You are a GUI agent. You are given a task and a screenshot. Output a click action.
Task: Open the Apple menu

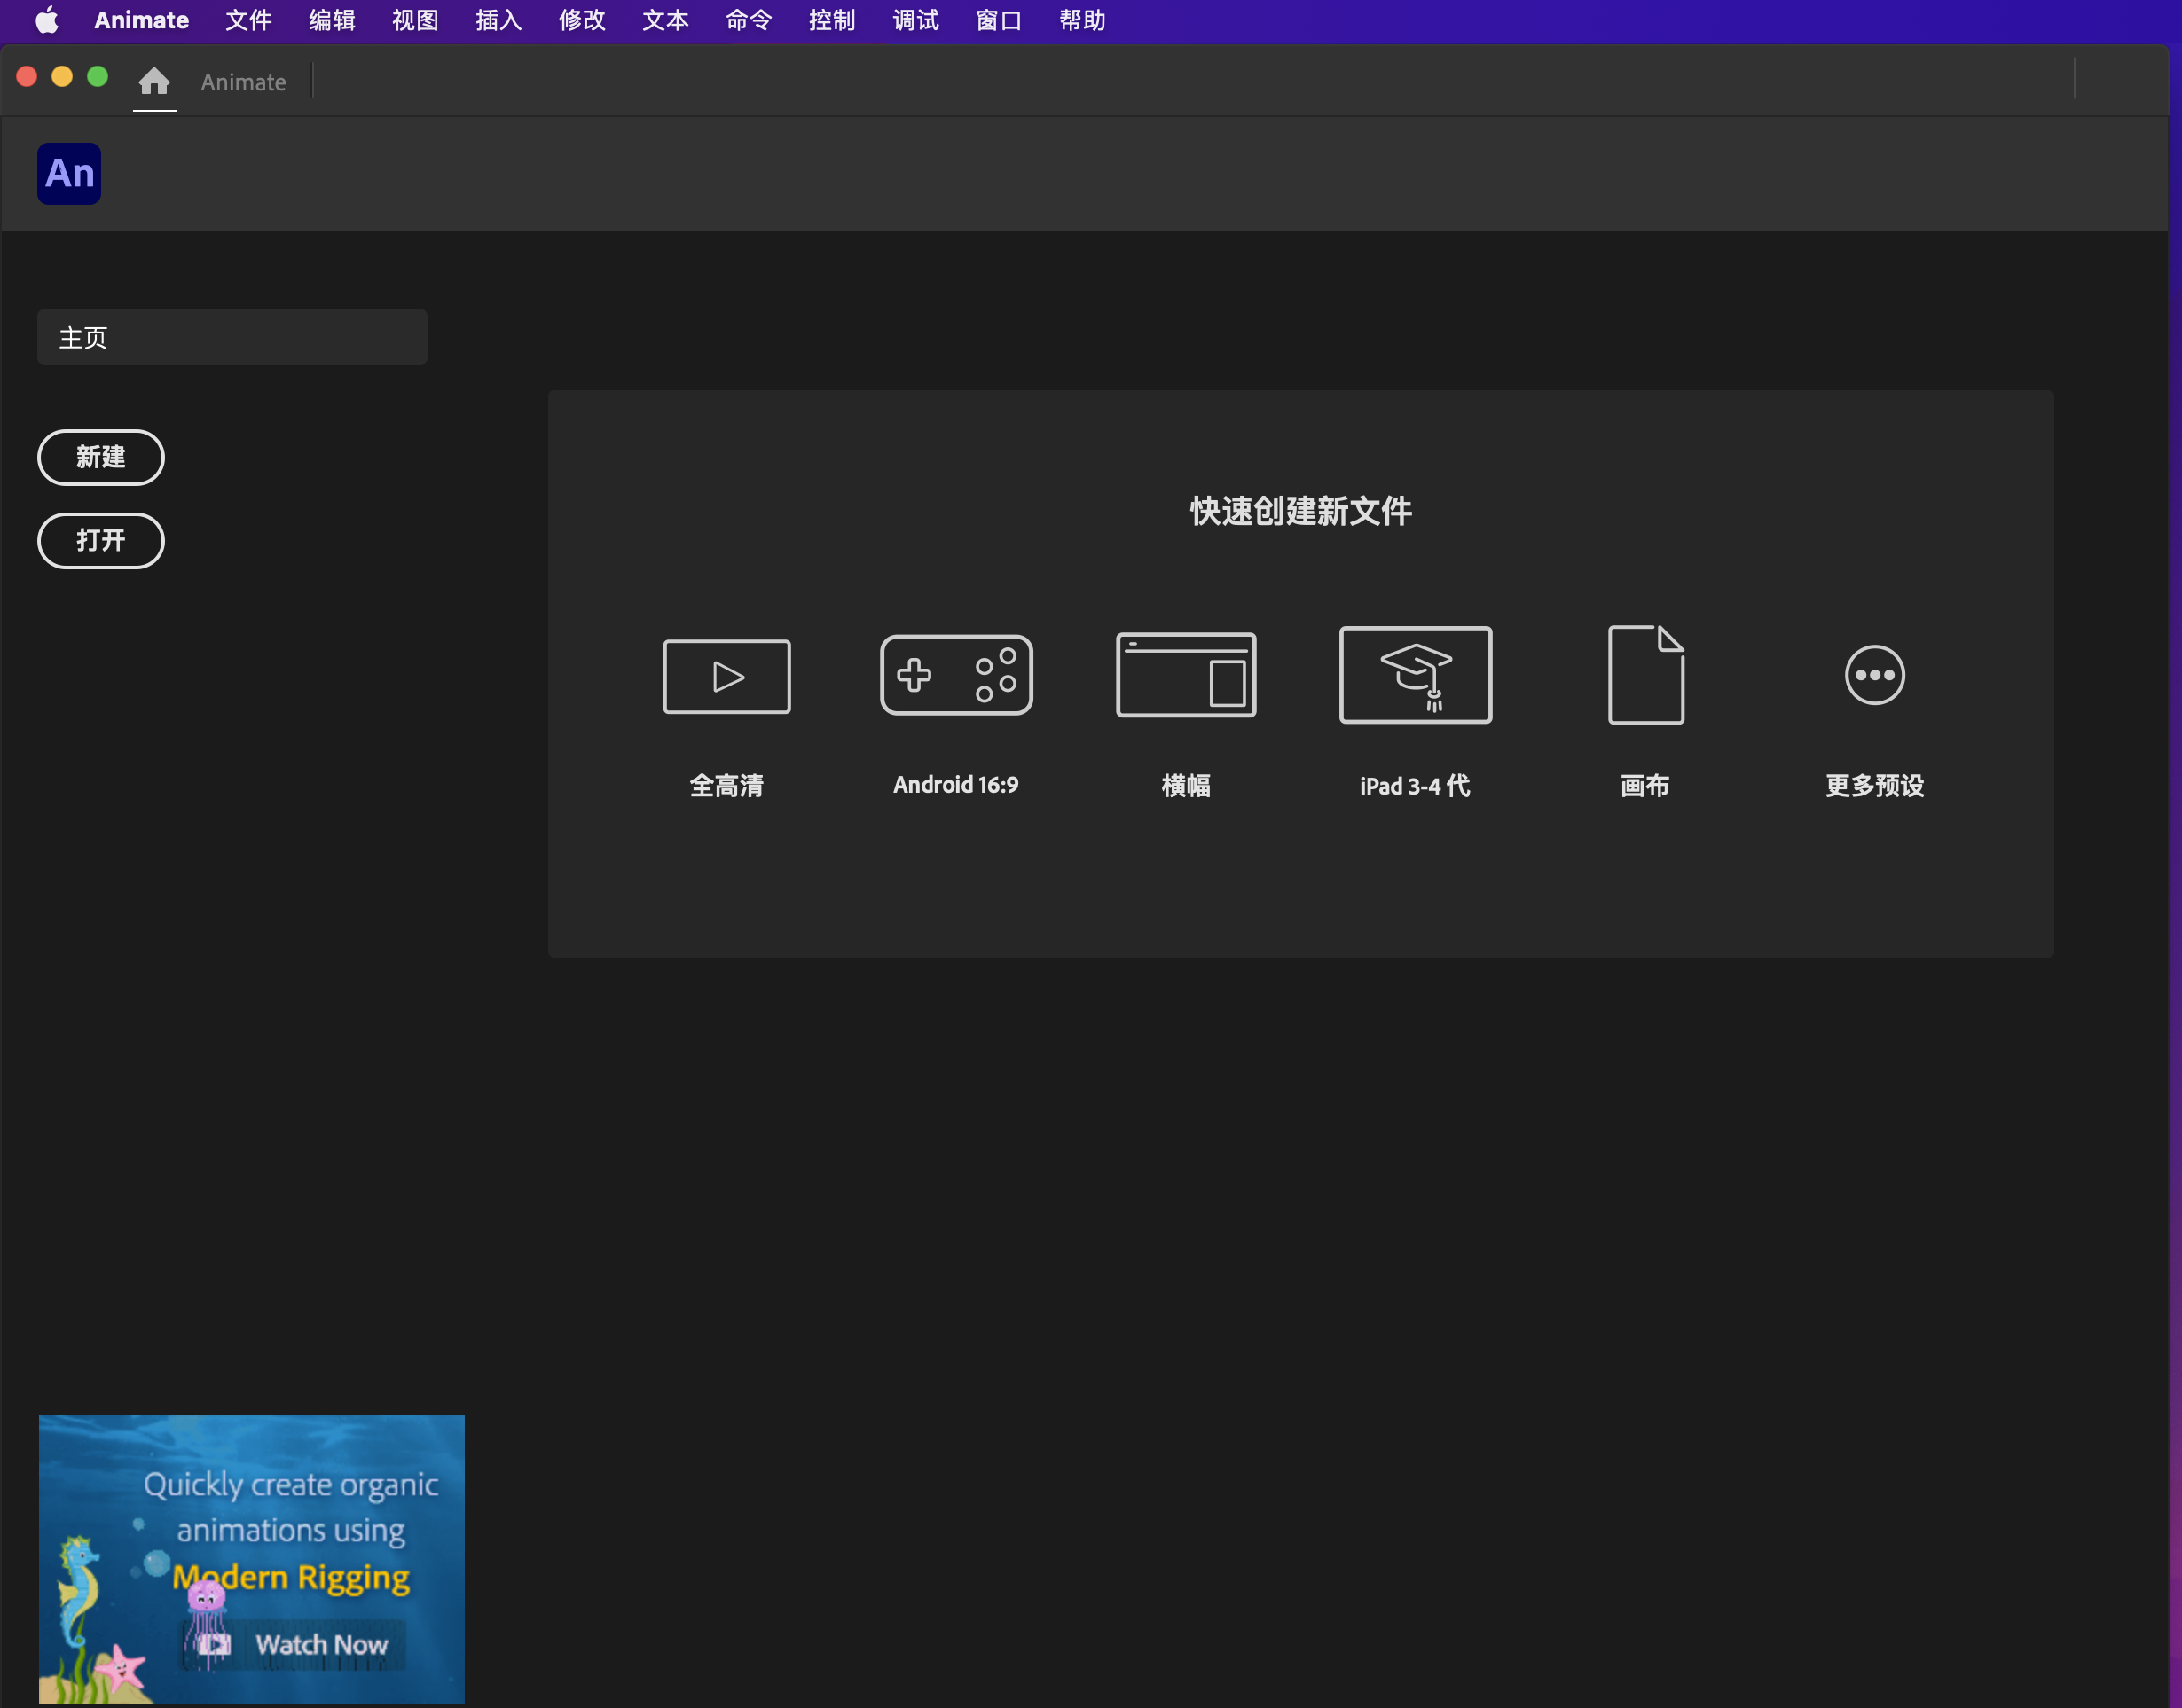point(45,20)
